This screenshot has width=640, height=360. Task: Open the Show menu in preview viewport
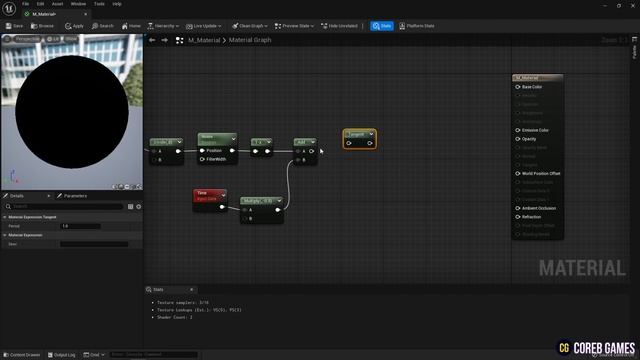71,39
